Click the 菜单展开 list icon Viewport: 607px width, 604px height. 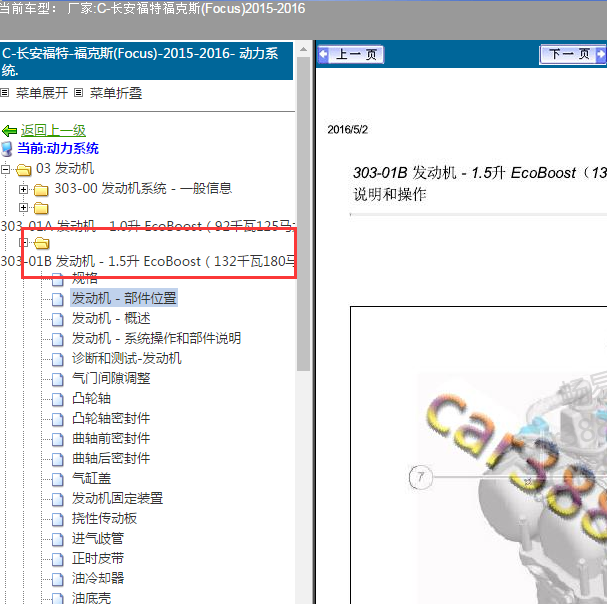[x=5, y=93]
